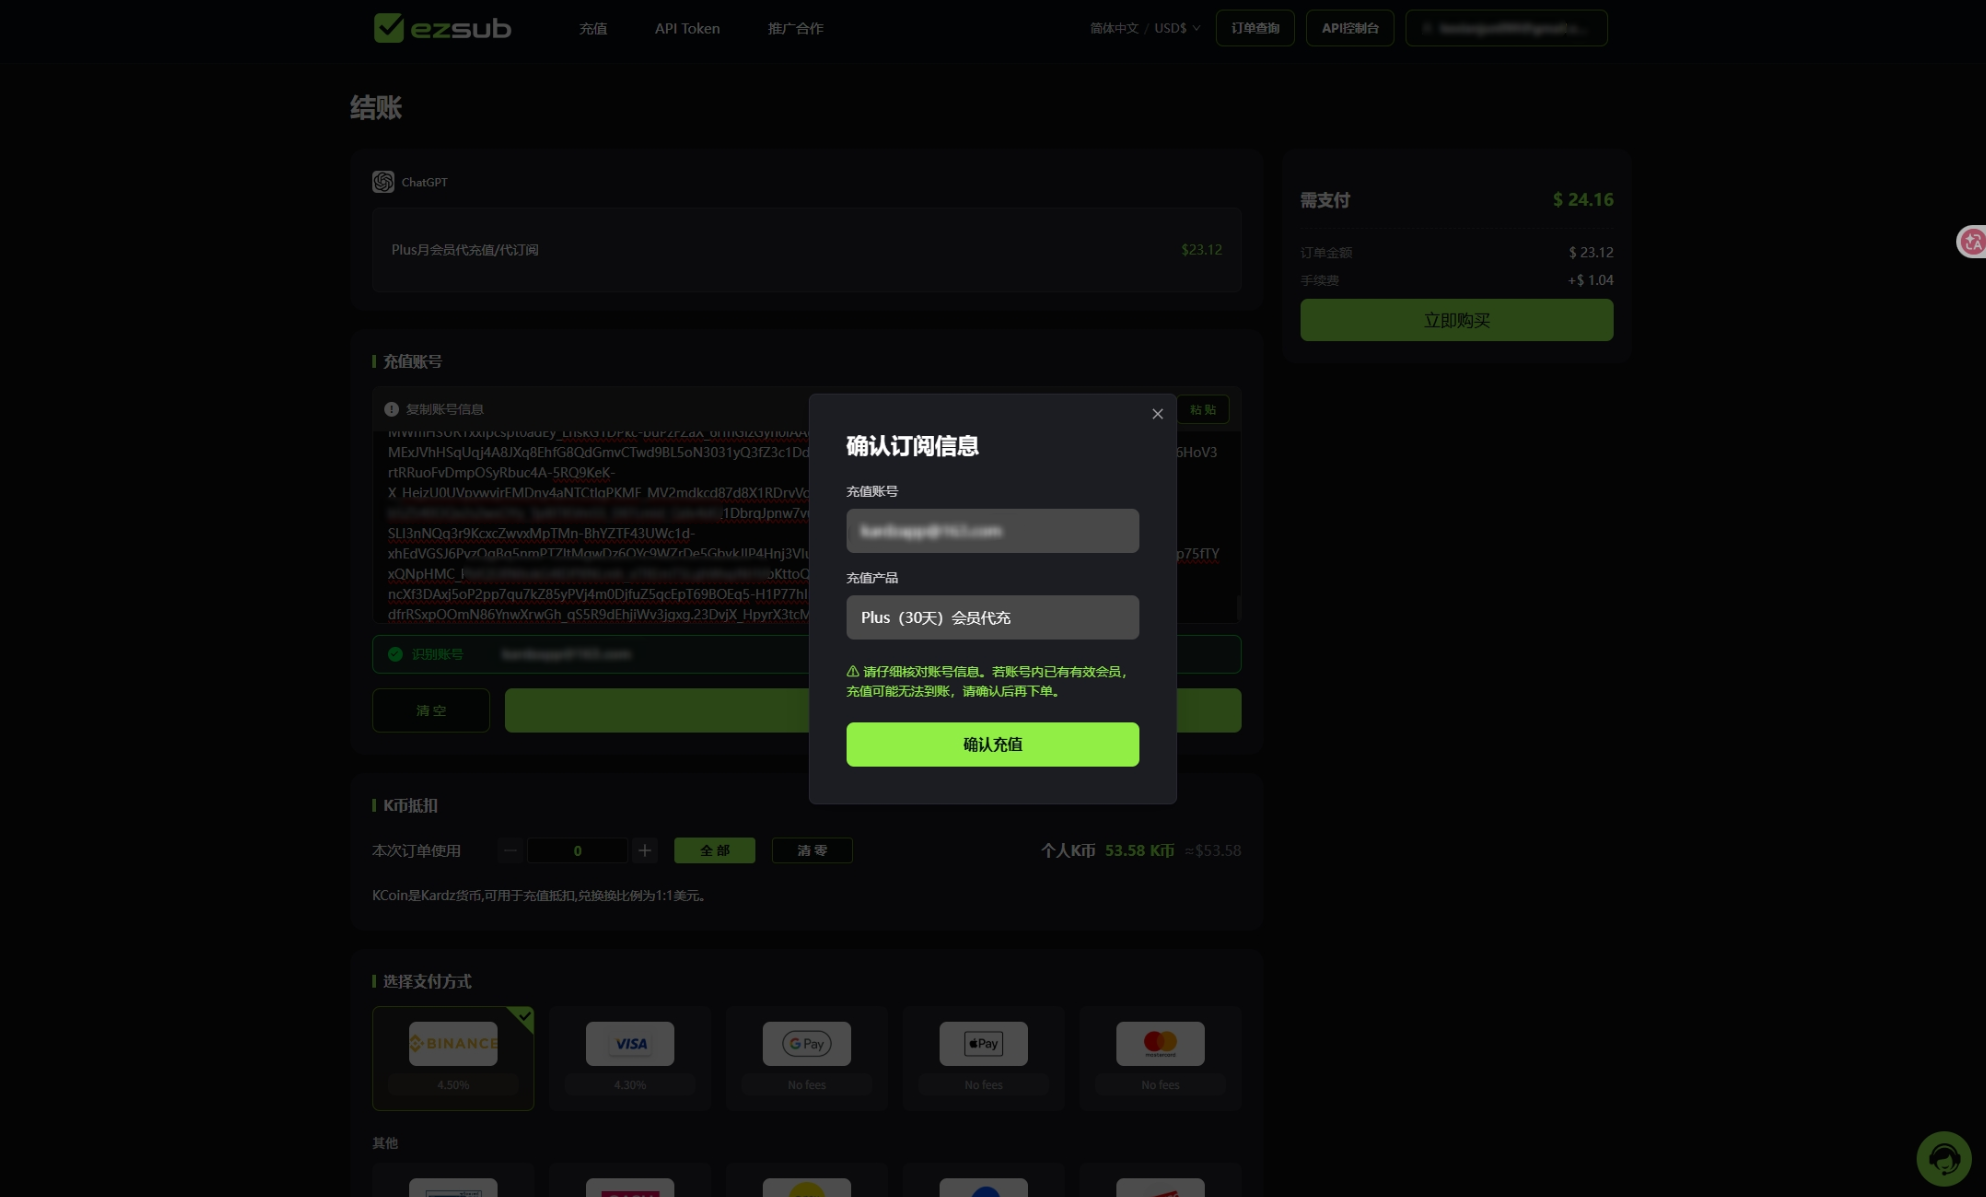Click the 清空 clear button
The height and width of the screenshot is (1197, 1986).
point(431,710)
